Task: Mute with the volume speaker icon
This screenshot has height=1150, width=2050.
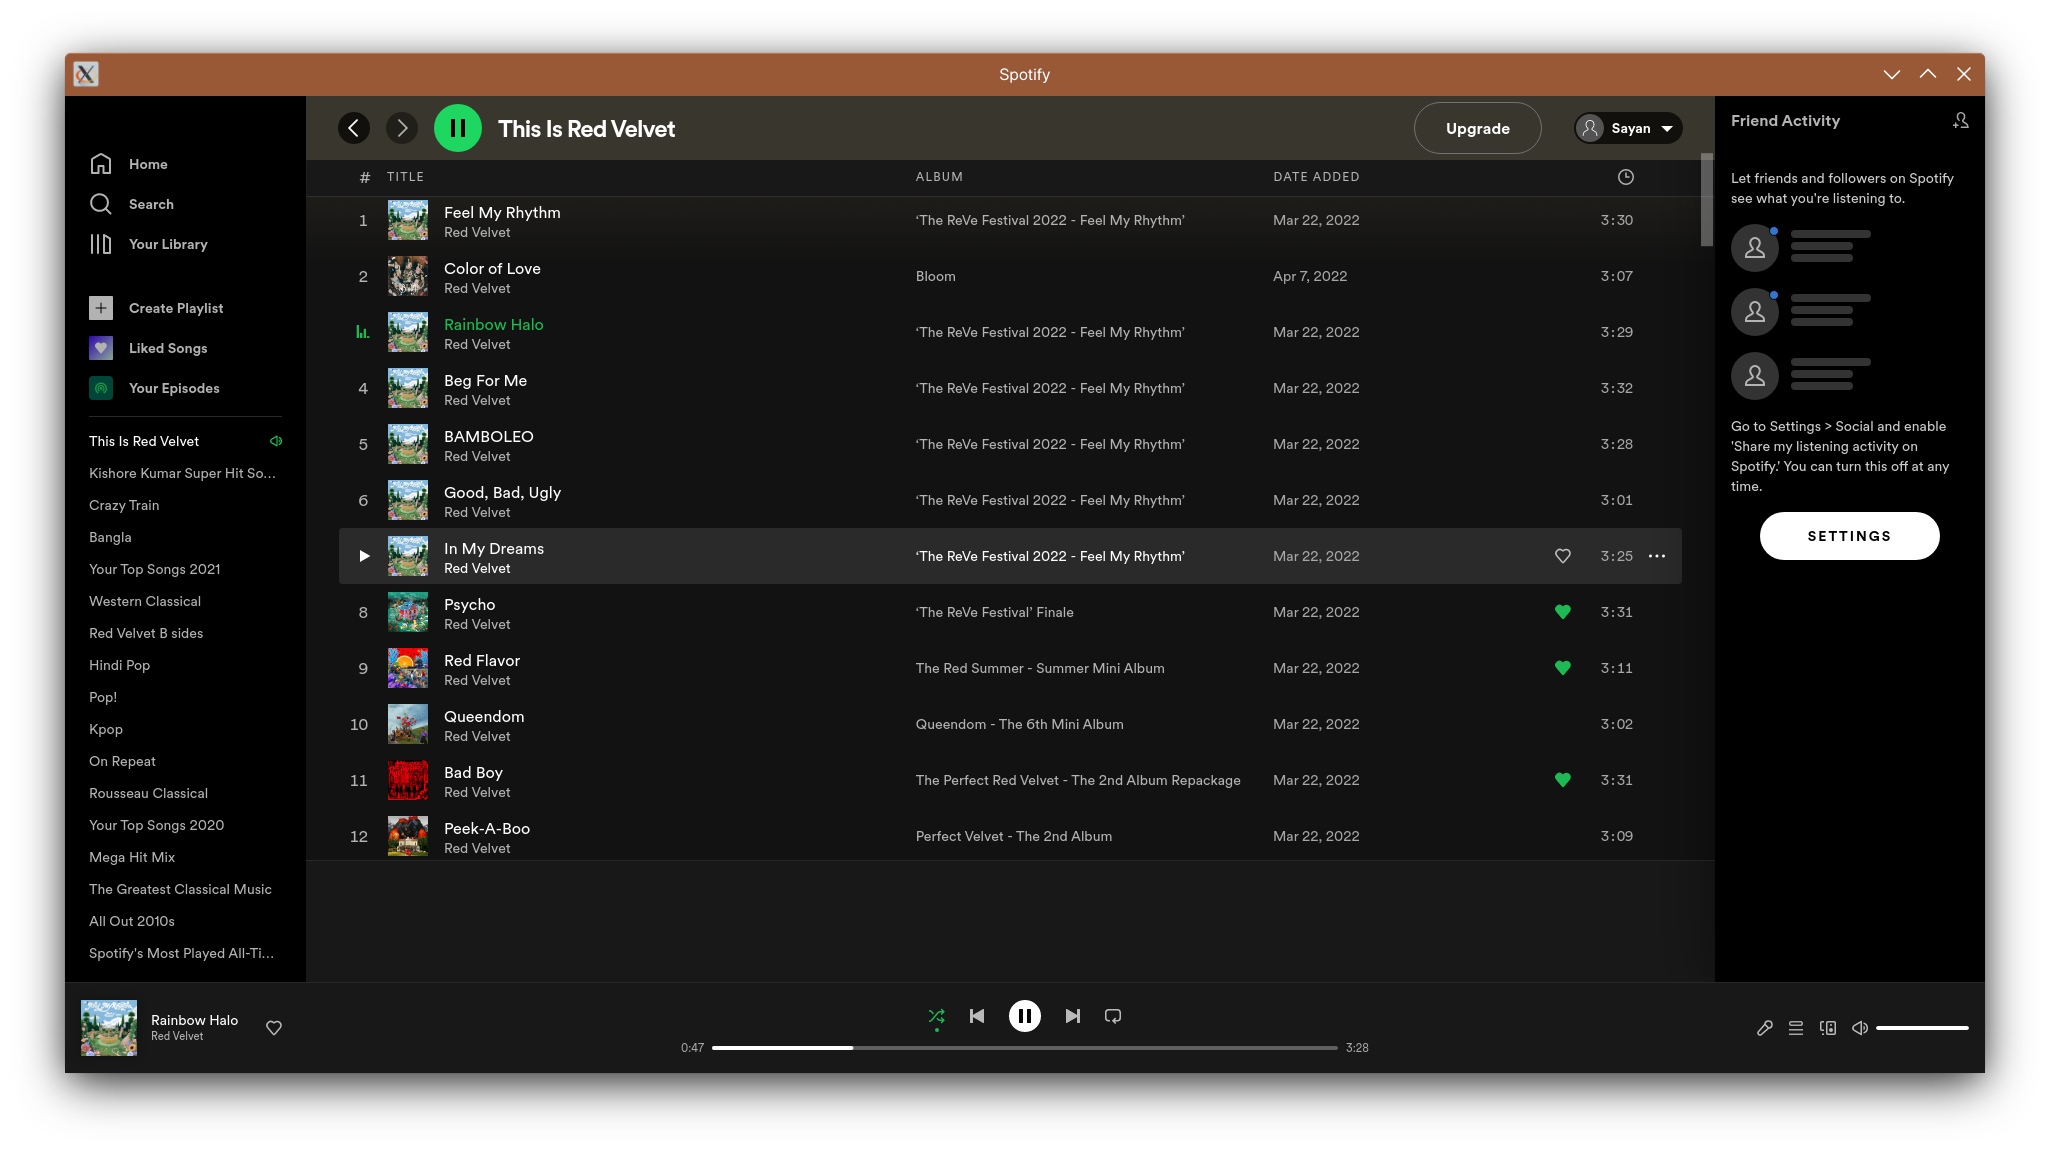Action: click(1860, 1028)
